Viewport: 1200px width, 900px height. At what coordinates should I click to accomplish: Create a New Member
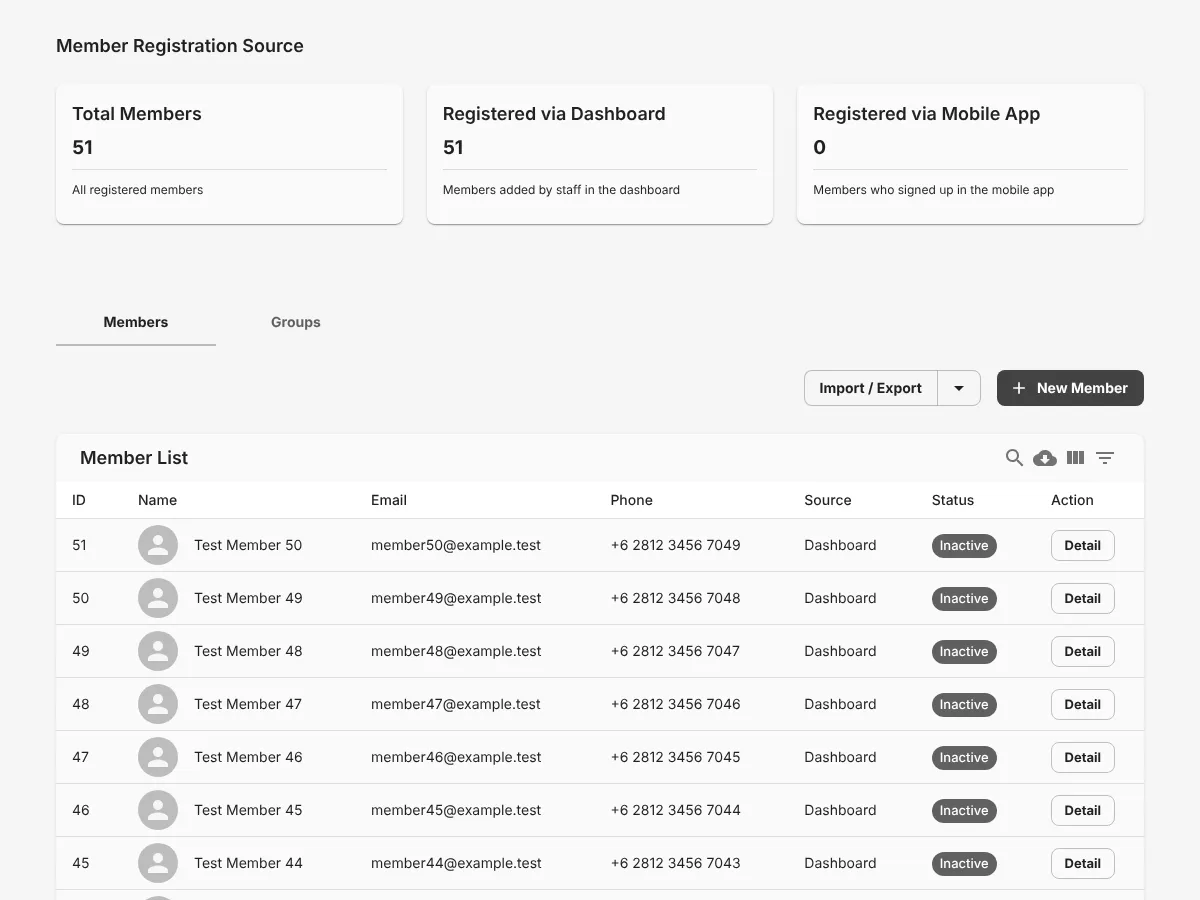click(x=1070, y=388)
